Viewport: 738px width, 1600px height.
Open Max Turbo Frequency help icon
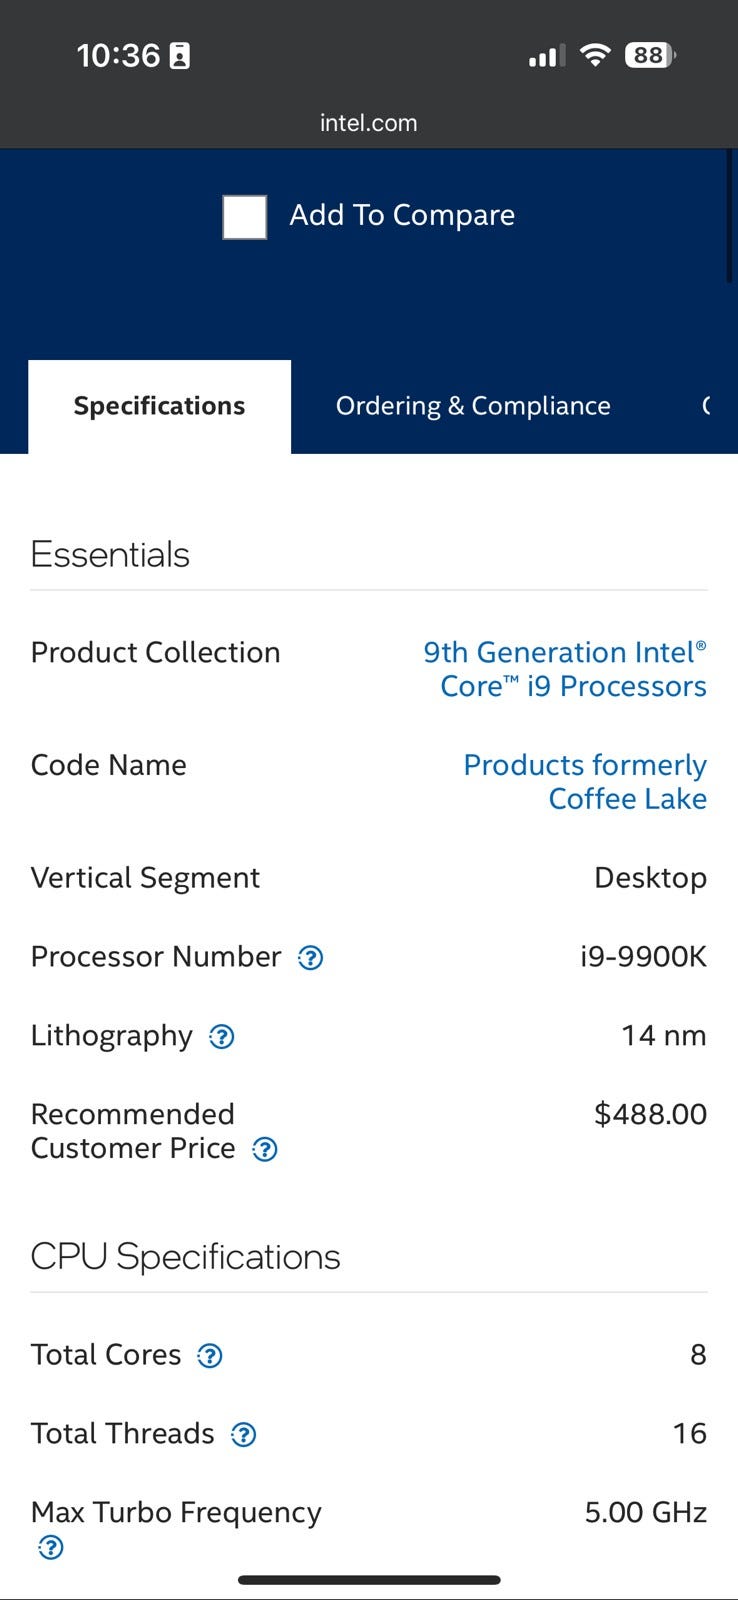50,1548
